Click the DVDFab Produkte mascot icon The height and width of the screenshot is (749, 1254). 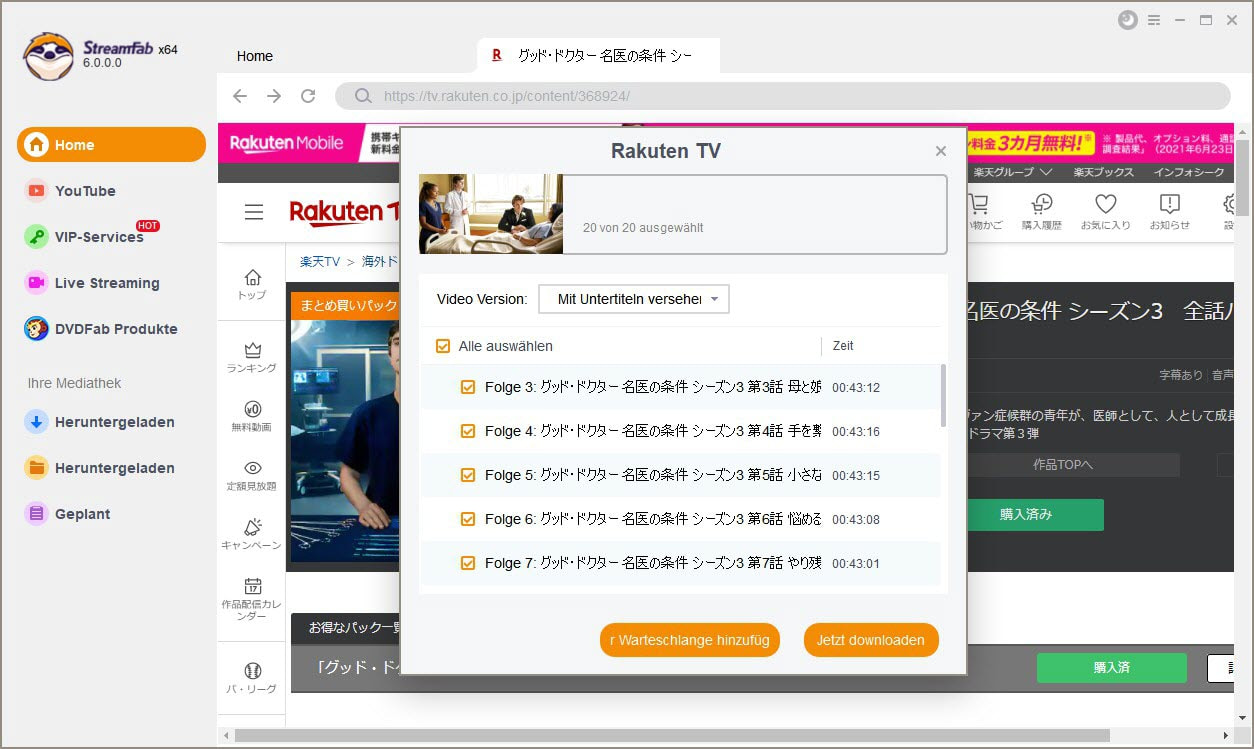36,329
